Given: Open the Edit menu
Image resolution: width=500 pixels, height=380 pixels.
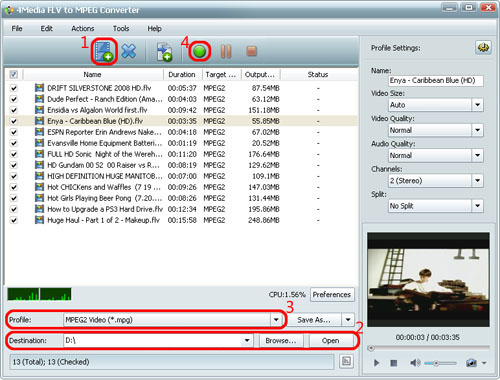Looking at the screenshot, I should click(47, 28).
